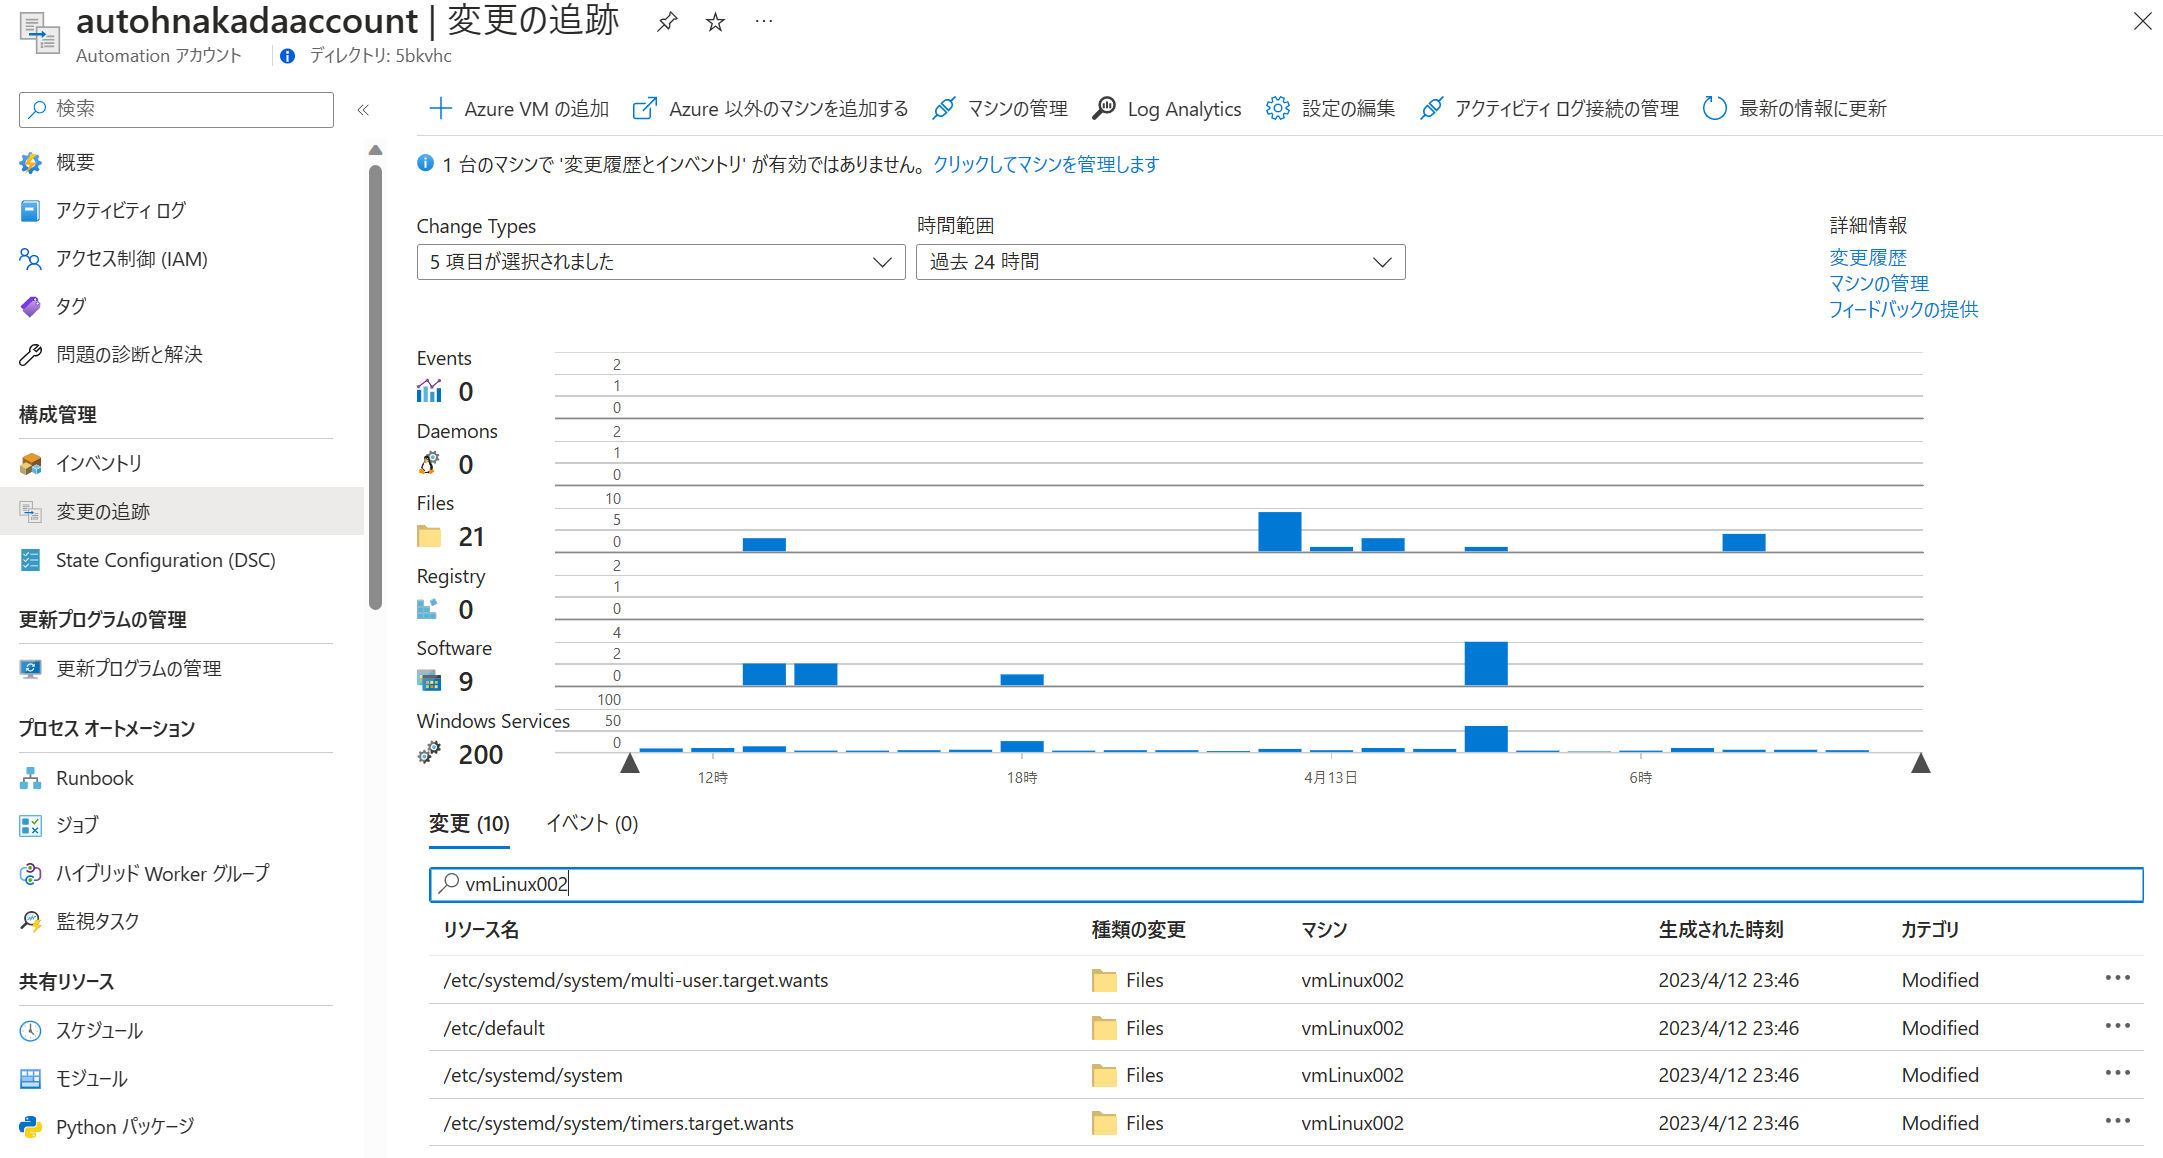
Task: Open 設定の編集 gear icon
Action: [1277, 108]
